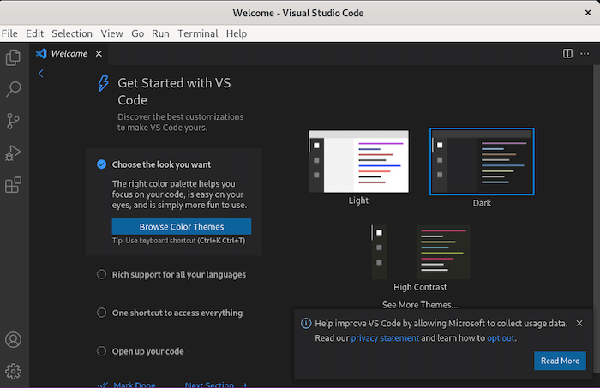Close the Visual Studio Code window
This screenshot has height=388, width=600.
[x=588, y=13]
